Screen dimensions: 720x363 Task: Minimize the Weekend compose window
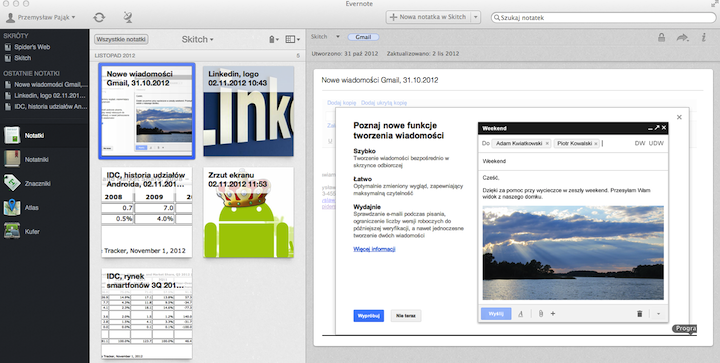click(650, 128)
